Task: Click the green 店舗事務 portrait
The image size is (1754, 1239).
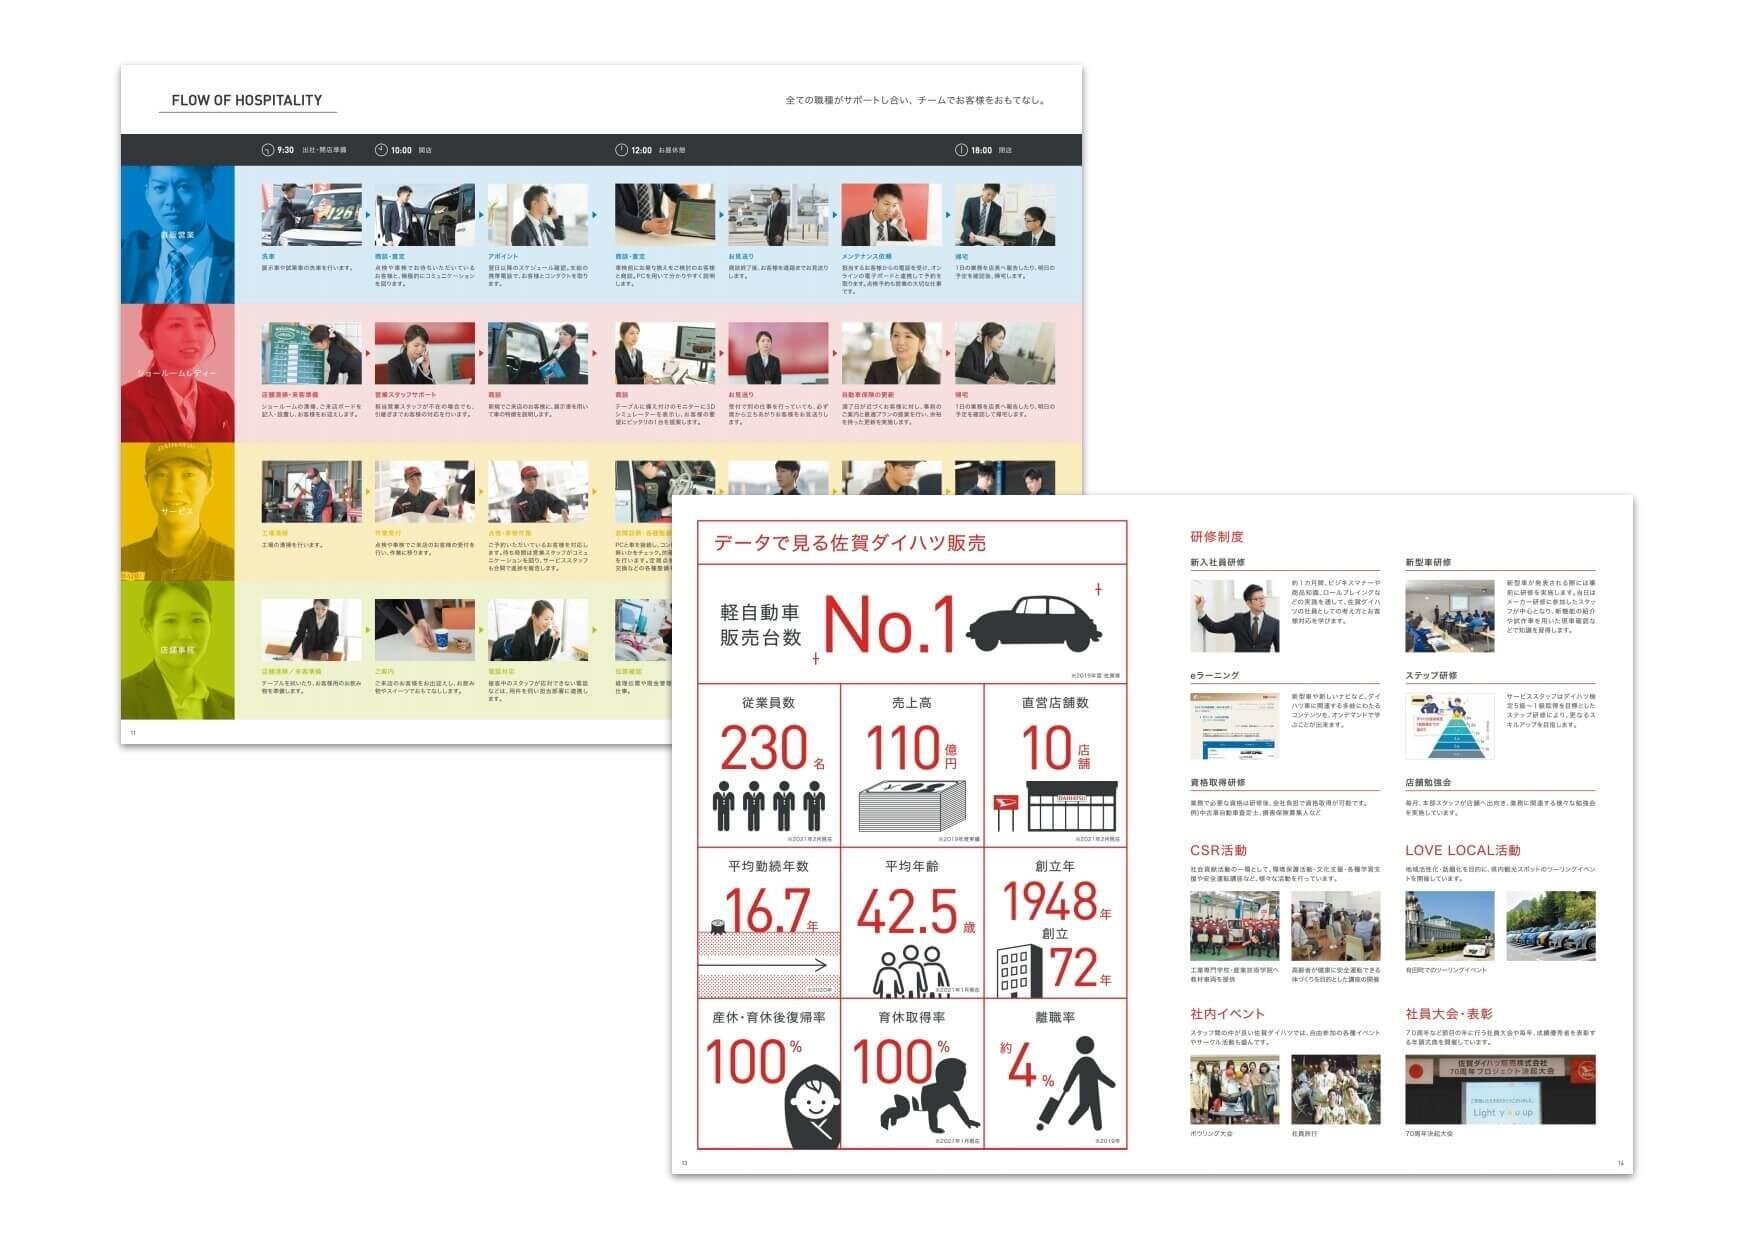Action: click(178, 650)
